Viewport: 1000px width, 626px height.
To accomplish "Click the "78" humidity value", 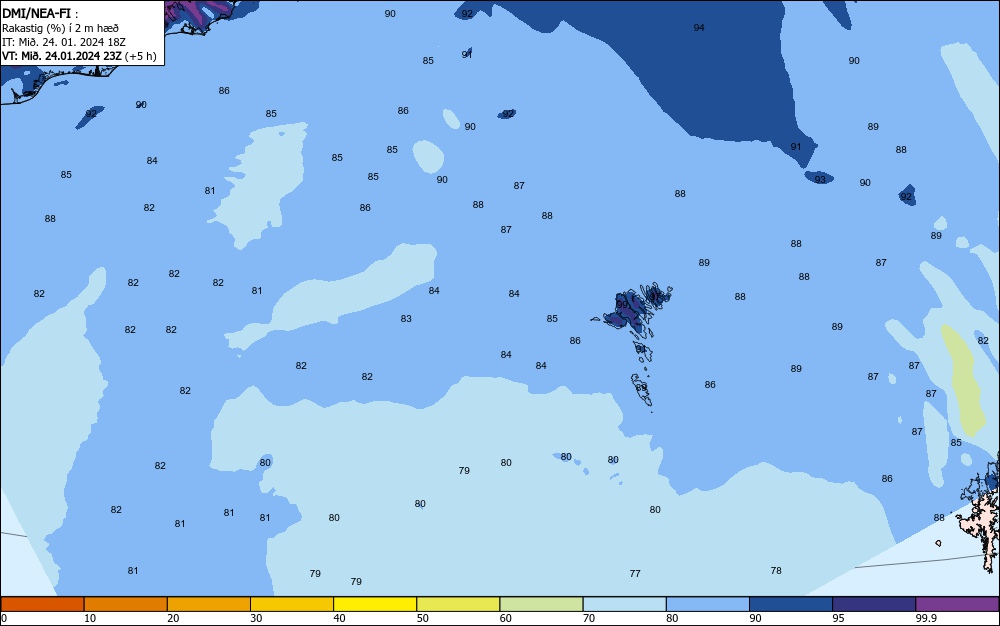I will (x=776, y=571).
